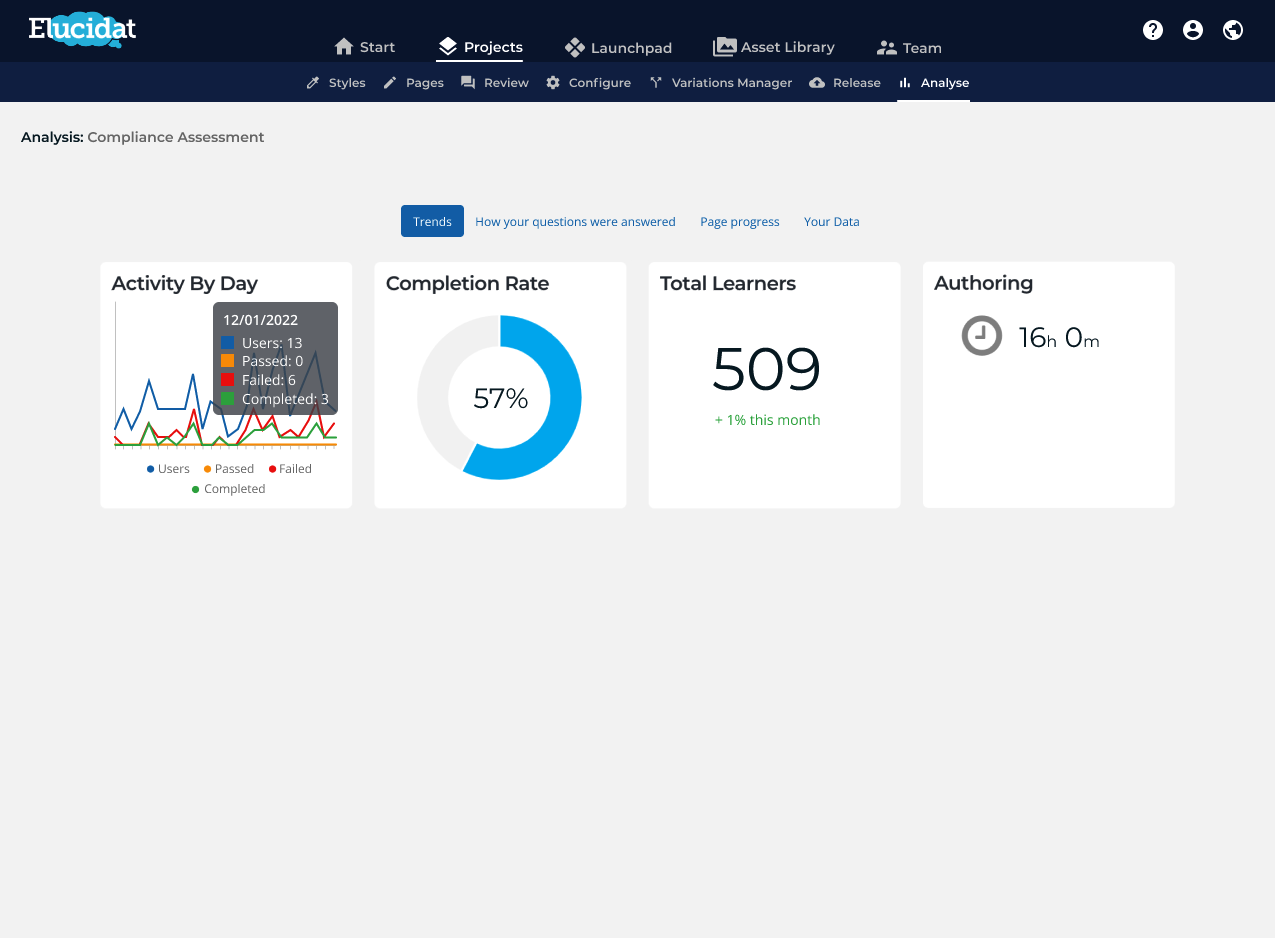
Task: Click the Release cloud upload icon
Action: click(x=817, y=83)
